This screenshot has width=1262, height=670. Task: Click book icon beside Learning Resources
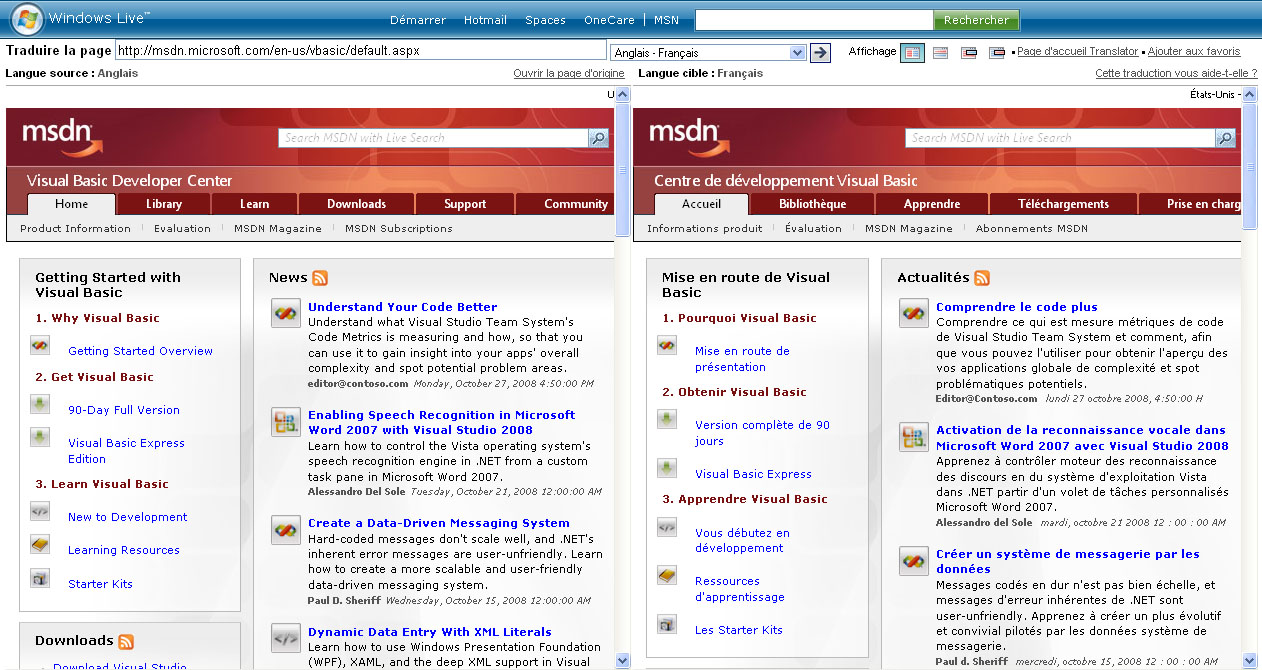[40, 544]
